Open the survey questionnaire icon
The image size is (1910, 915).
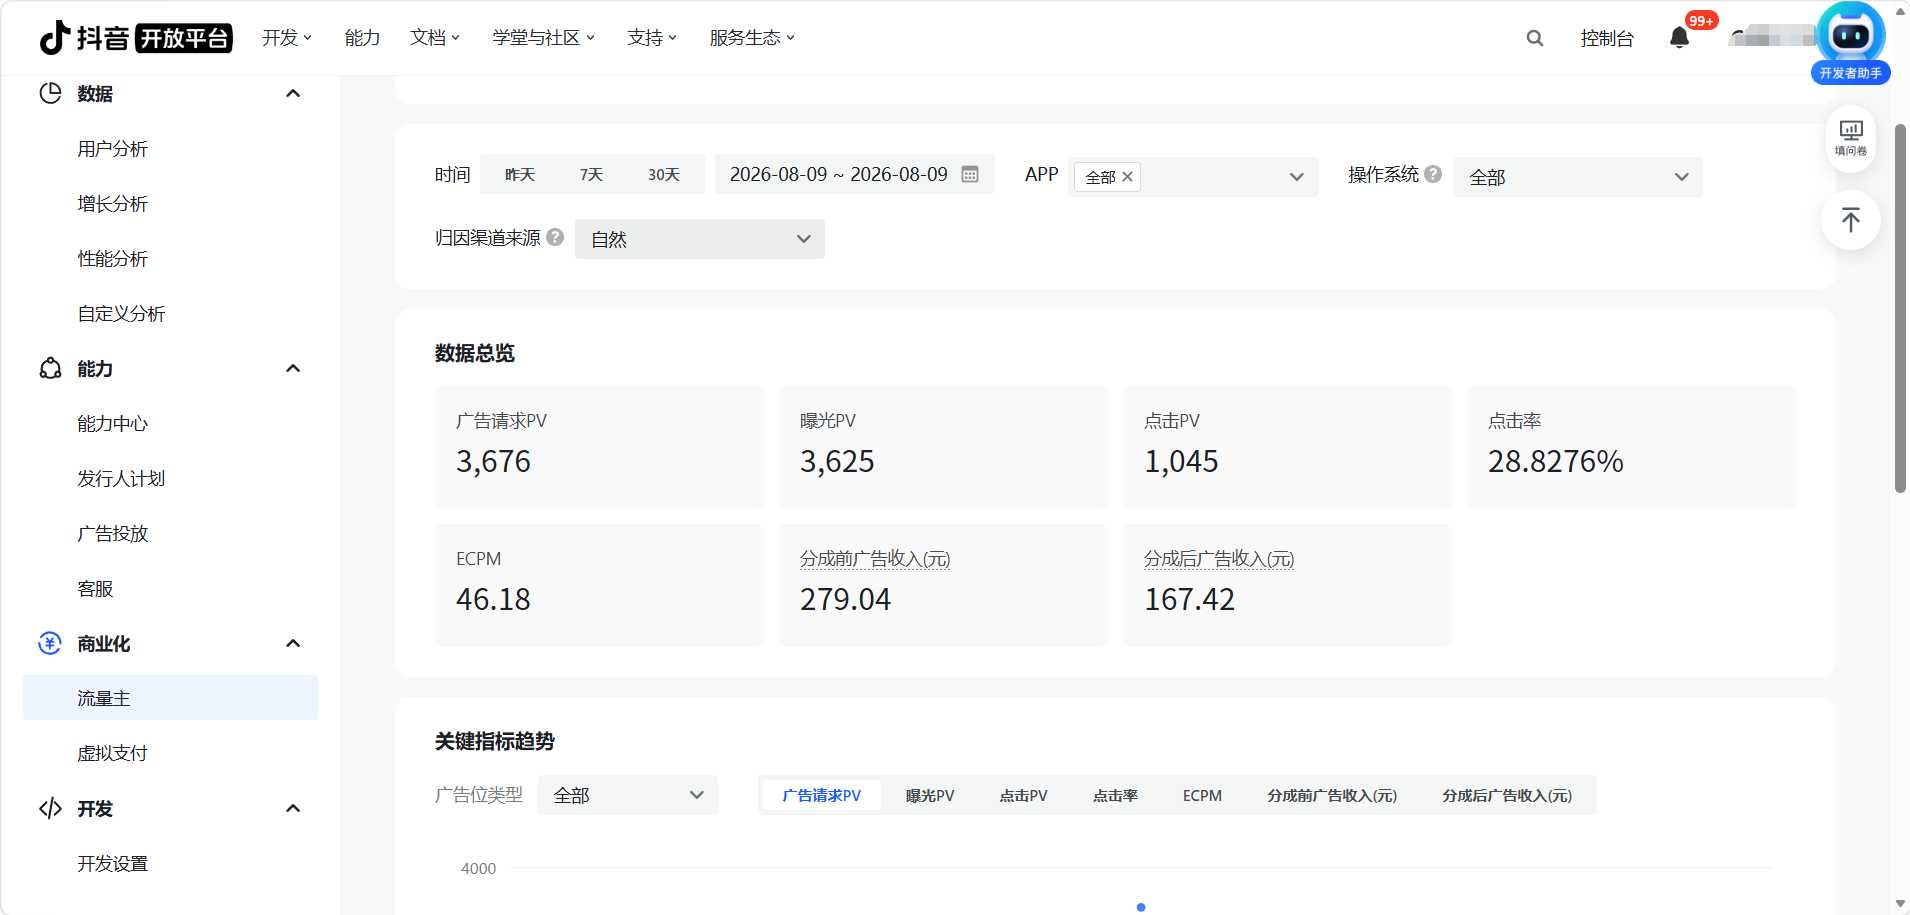coord(1851,138)
